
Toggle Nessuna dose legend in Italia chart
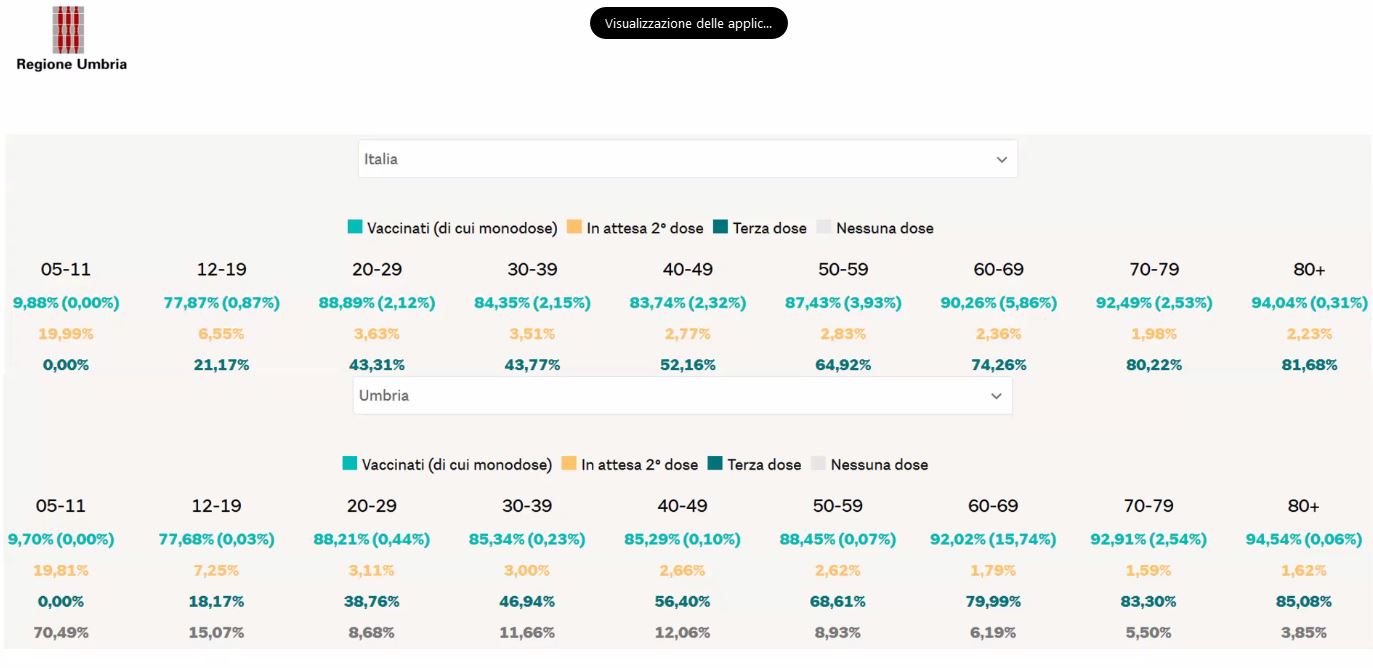(x=824, y=227)
